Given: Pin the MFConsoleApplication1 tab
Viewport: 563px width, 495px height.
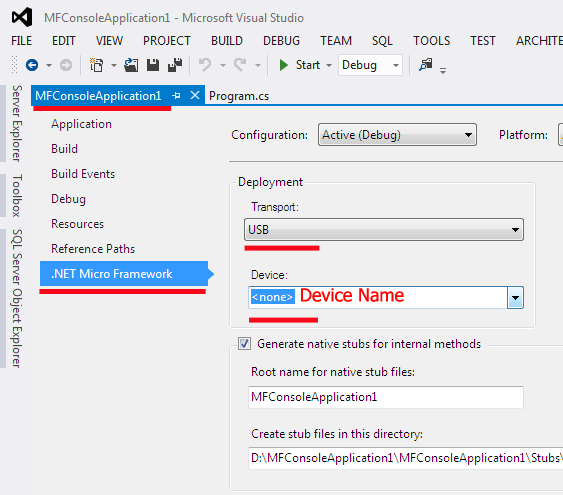Looking at the screenshot, I should [176, 95].
